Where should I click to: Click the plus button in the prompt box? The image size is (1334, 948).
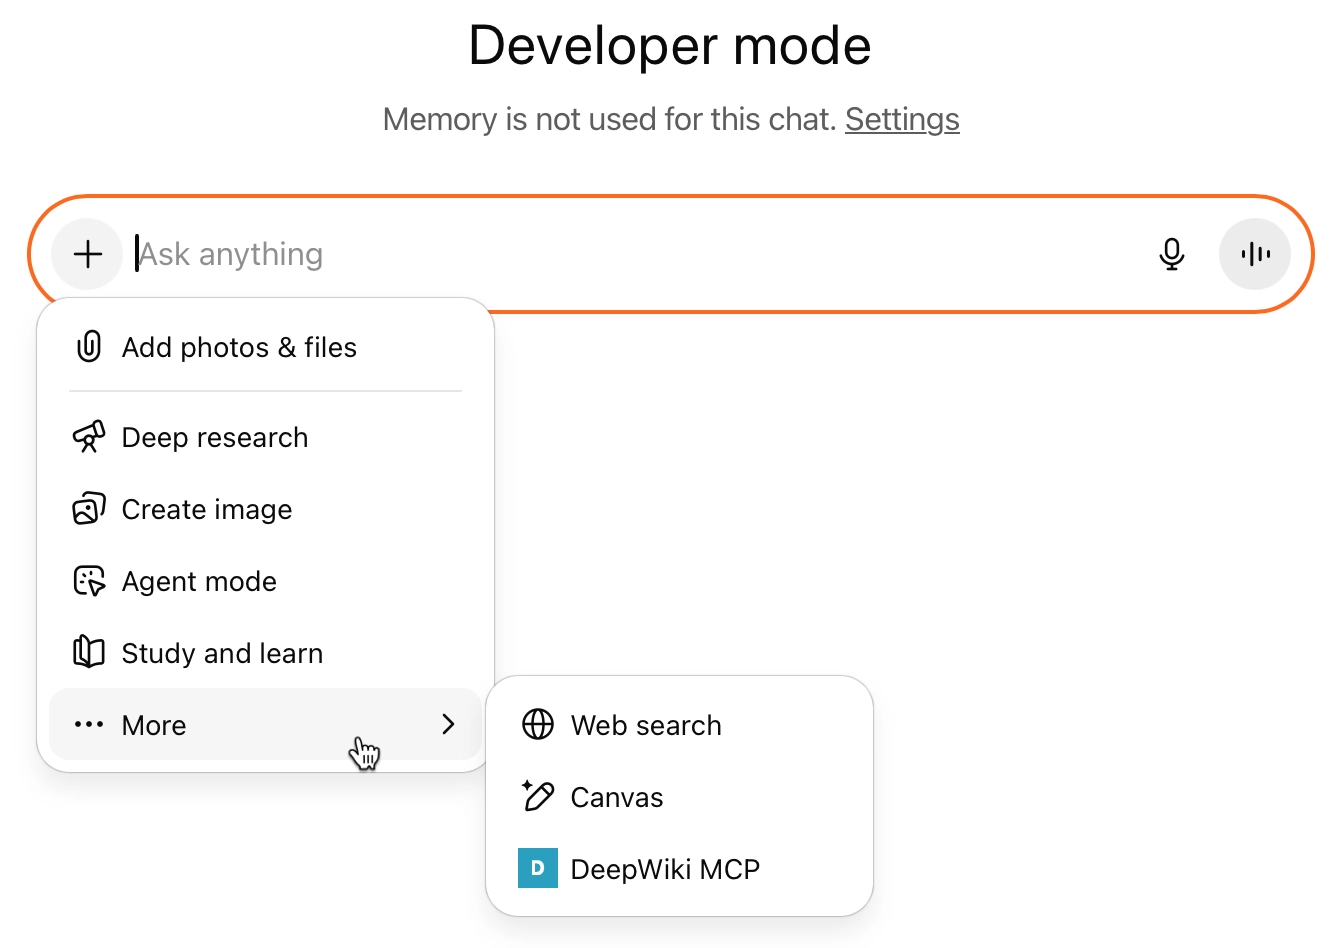(88, 254)
